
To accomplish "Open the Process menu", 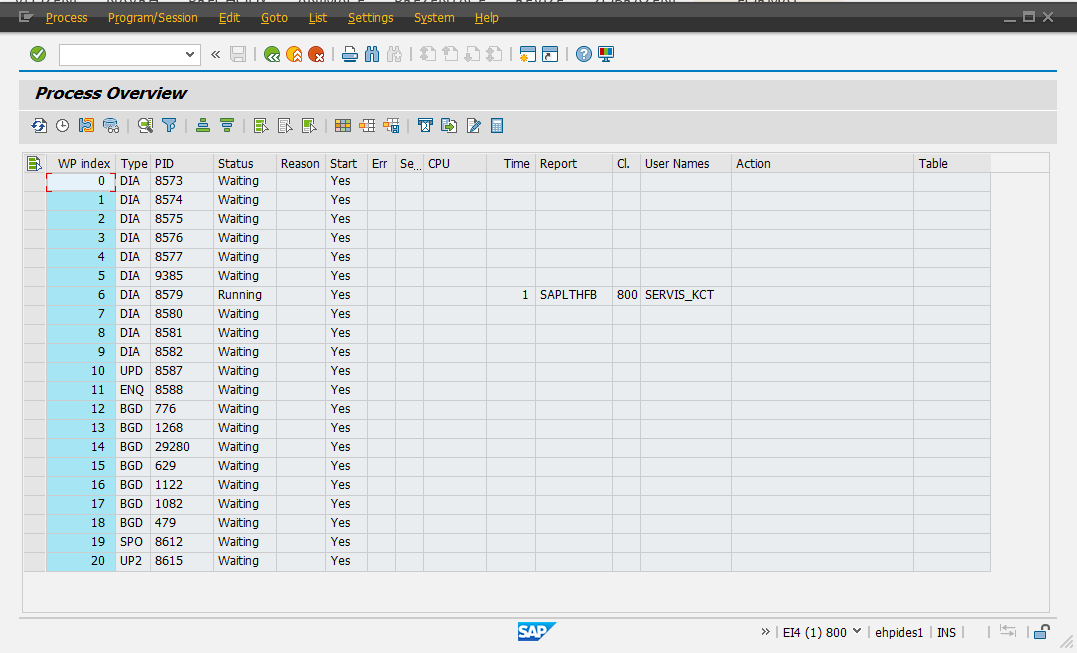I will point(67,18).
